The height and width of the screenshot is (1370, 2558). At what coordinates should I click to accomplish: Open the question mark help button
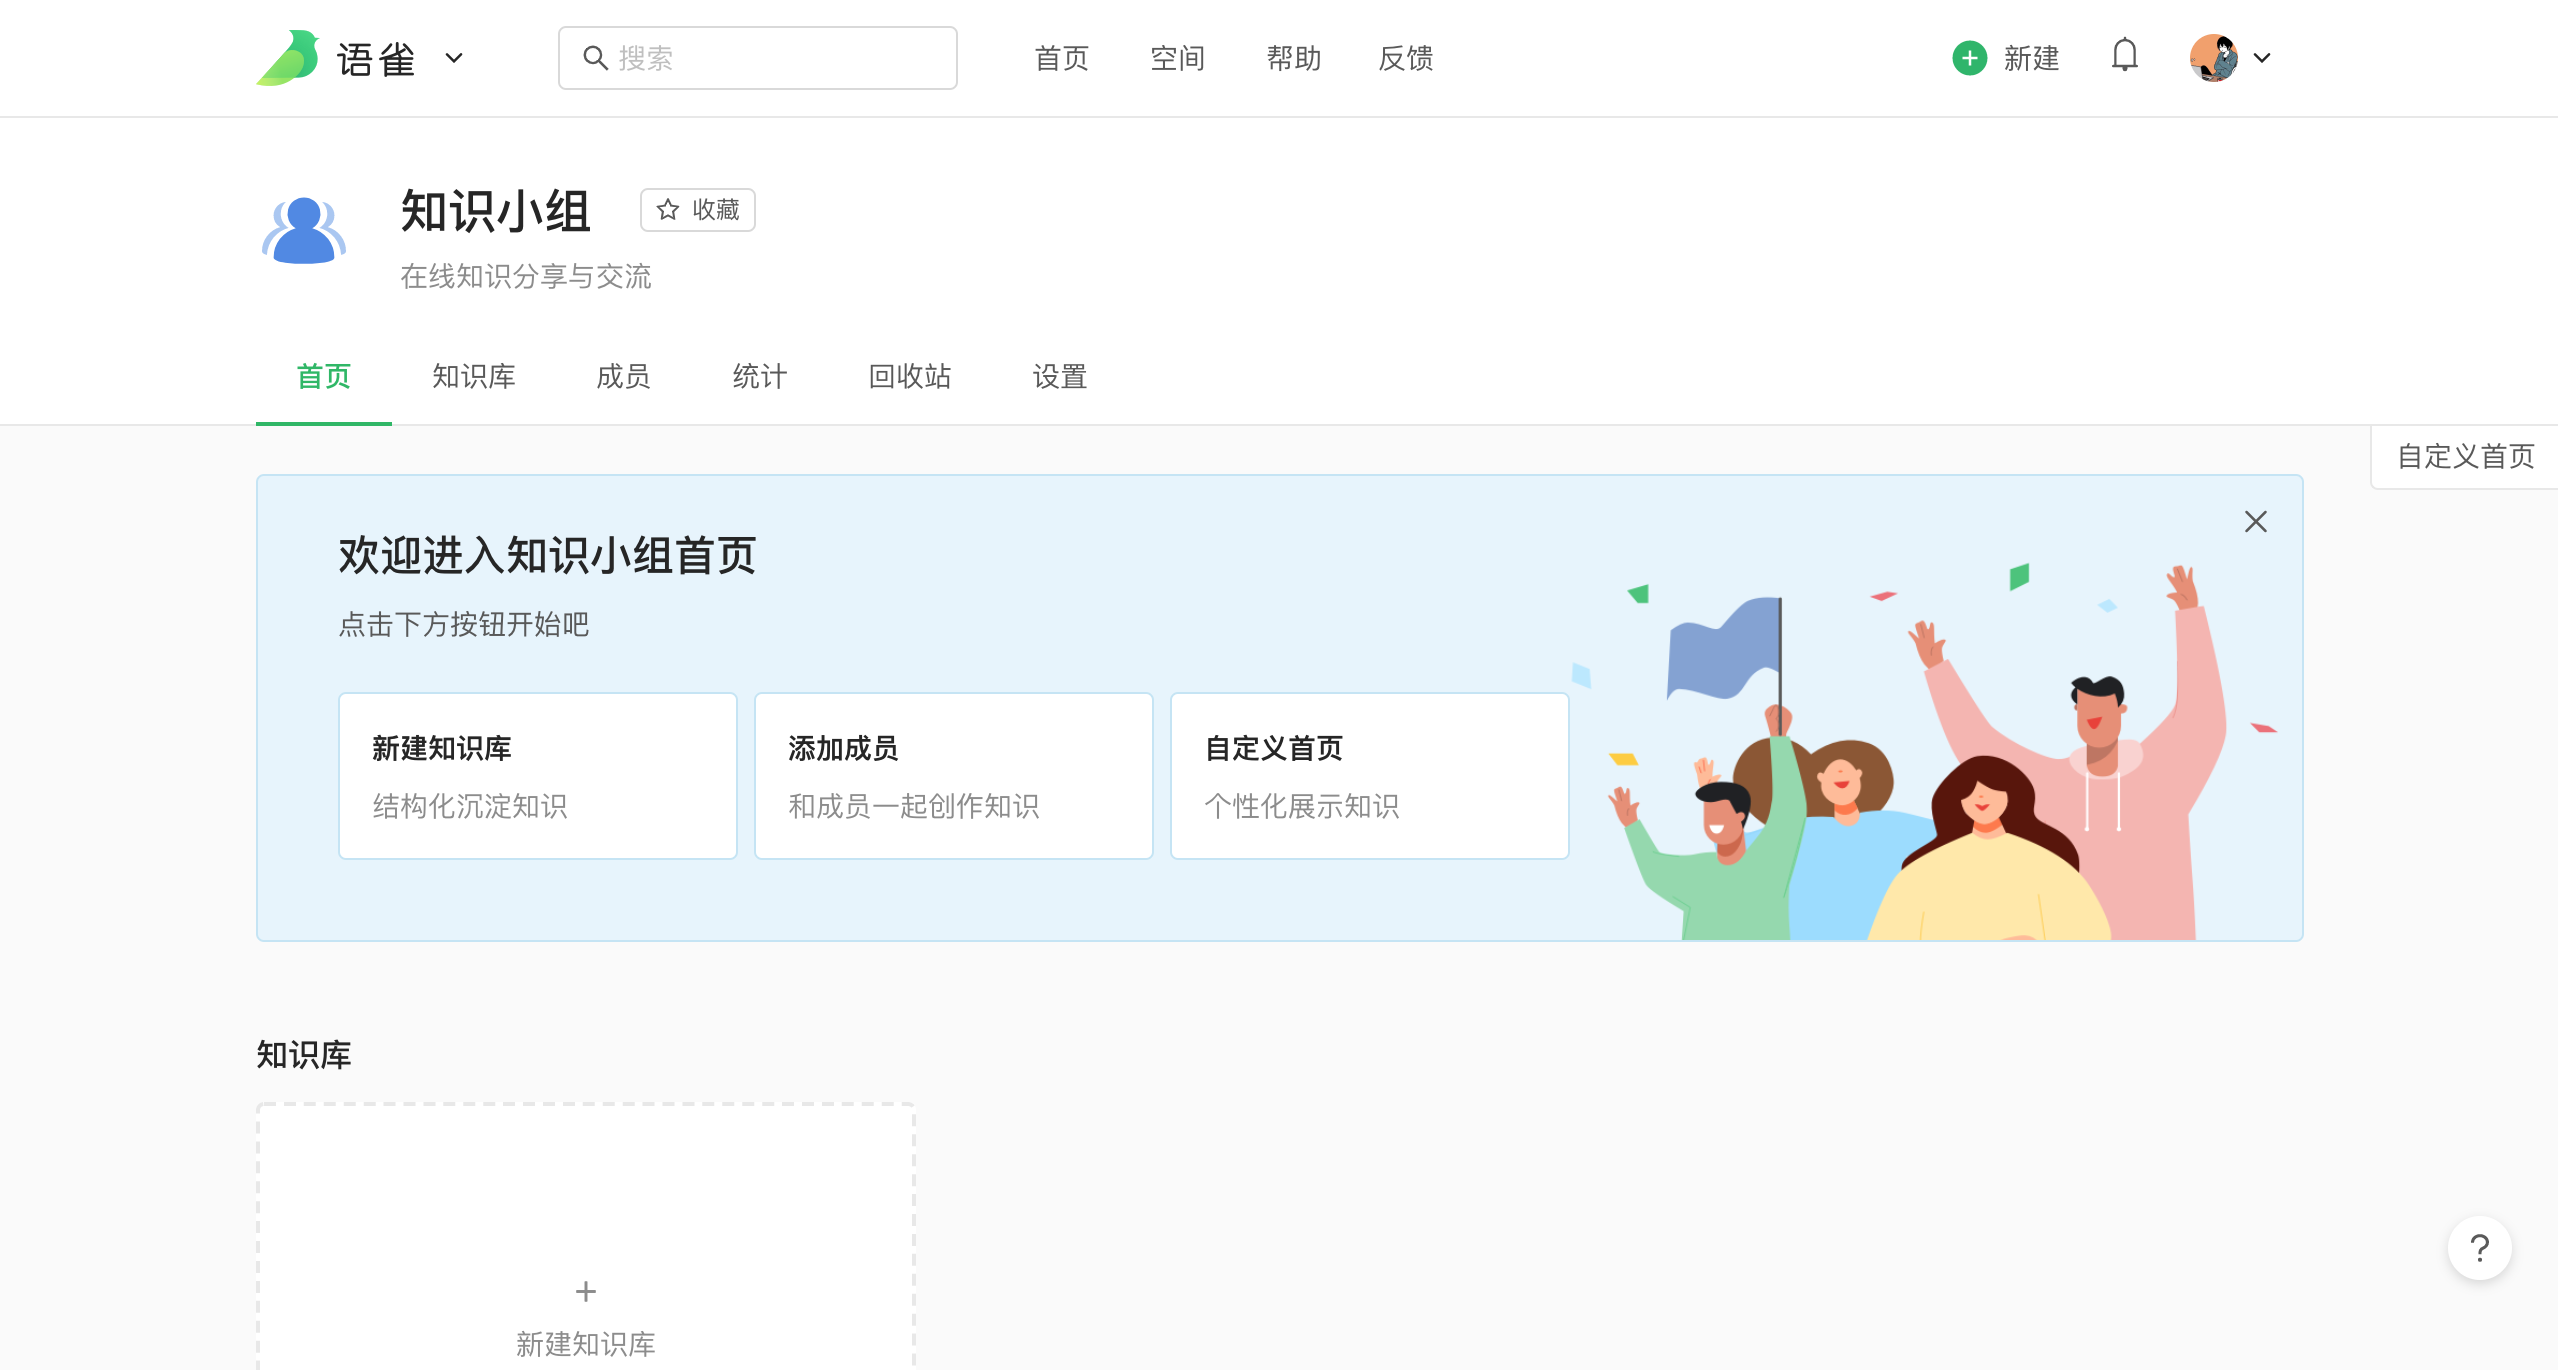pos(2479,1248)
